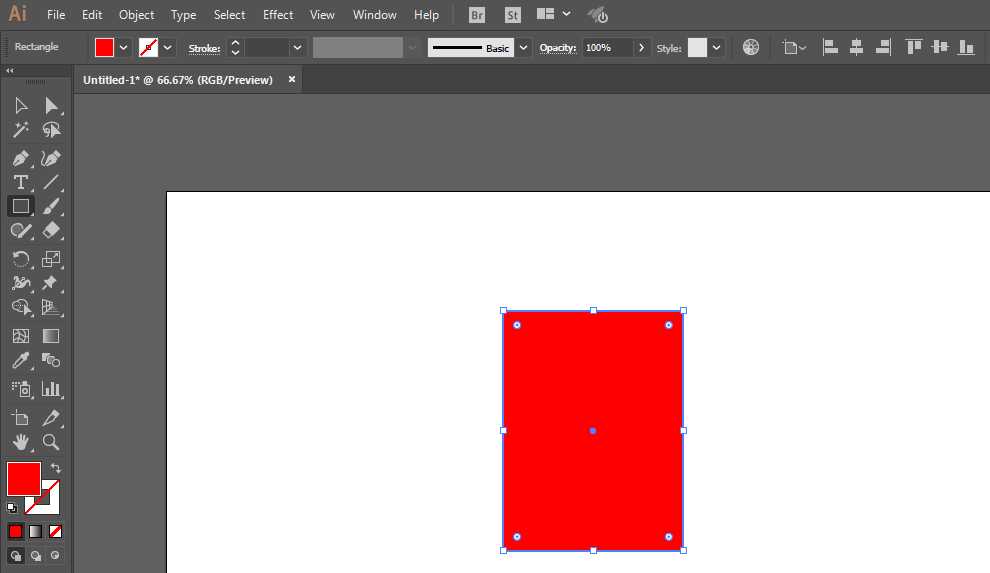
Task: Click the red fill swatch in control bar
Action: (x=104, y=47)
